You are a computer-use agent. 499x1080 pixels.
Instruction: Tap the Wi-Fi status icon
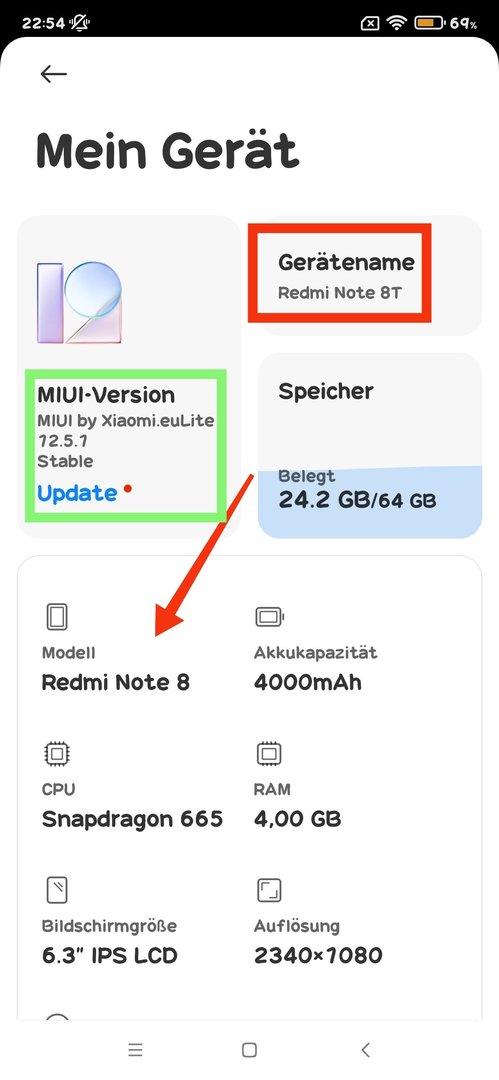pyautogui.click(x=396, y=23)
